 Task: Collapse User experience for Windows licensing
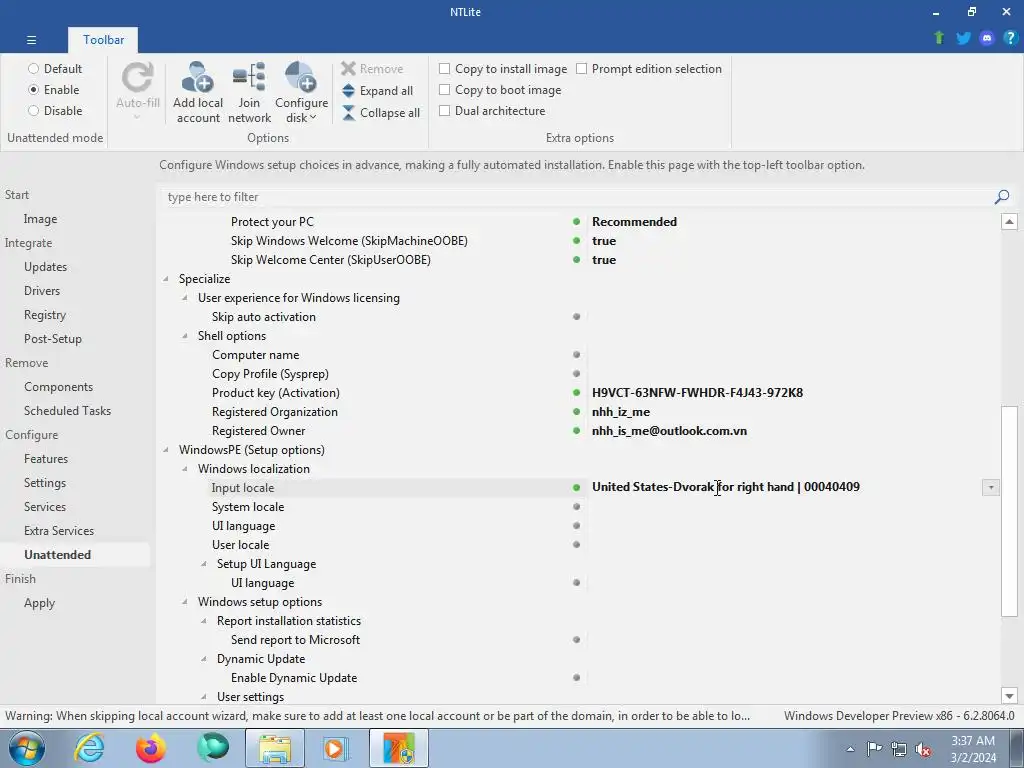pyautogui.click(x=185, y=298)
